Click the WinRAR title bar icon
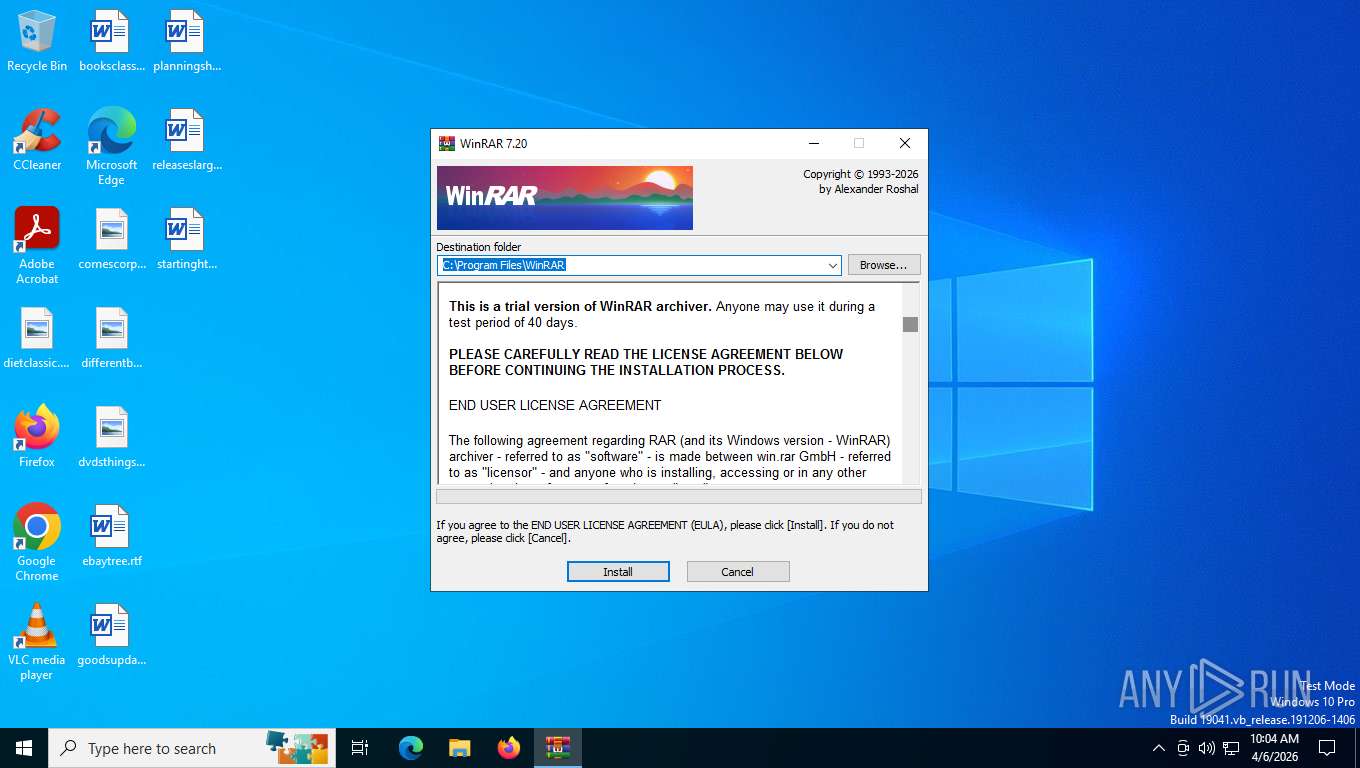 tap(446, 143)
